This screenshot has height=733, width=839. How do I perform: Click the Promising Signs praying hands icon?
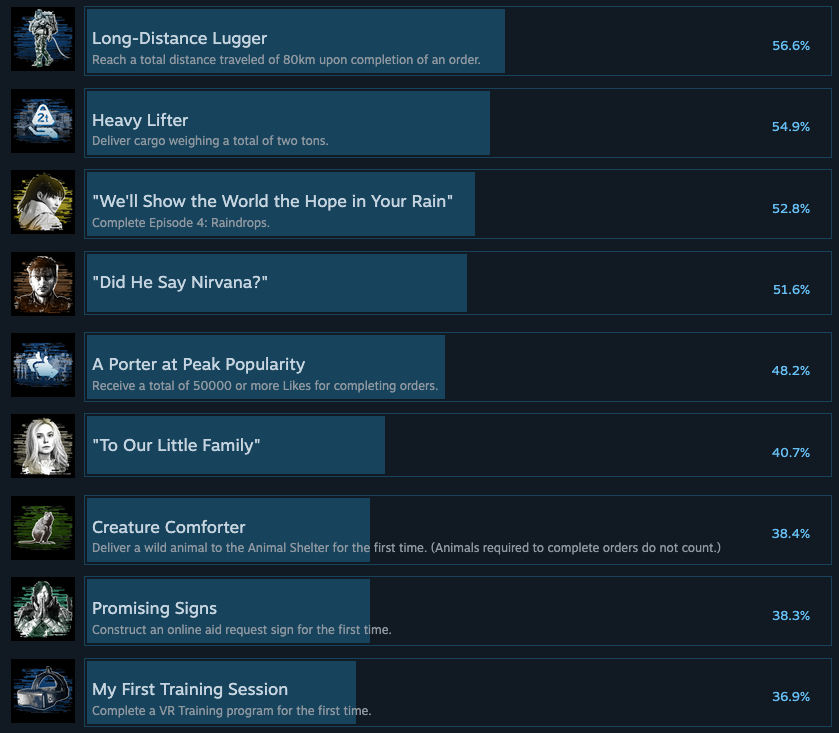[x=43, y=609]
